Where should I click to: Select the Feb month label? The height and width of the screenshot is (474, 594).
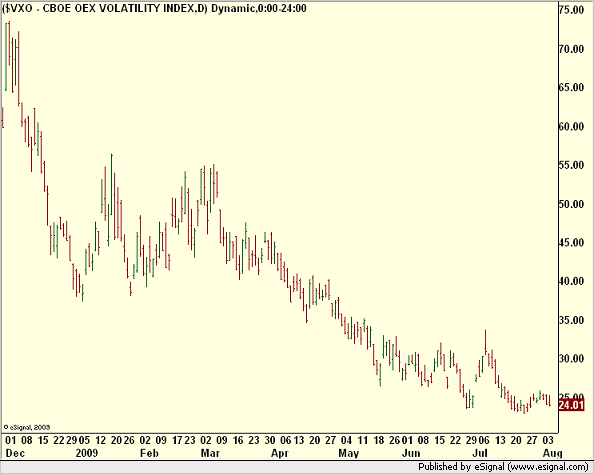click(149, 453)
